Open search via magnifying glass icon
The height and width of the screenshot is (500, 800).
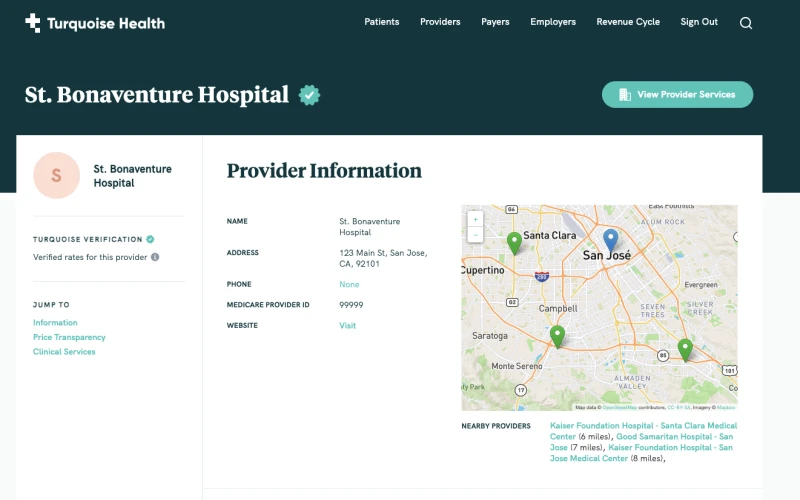point(746,23)
